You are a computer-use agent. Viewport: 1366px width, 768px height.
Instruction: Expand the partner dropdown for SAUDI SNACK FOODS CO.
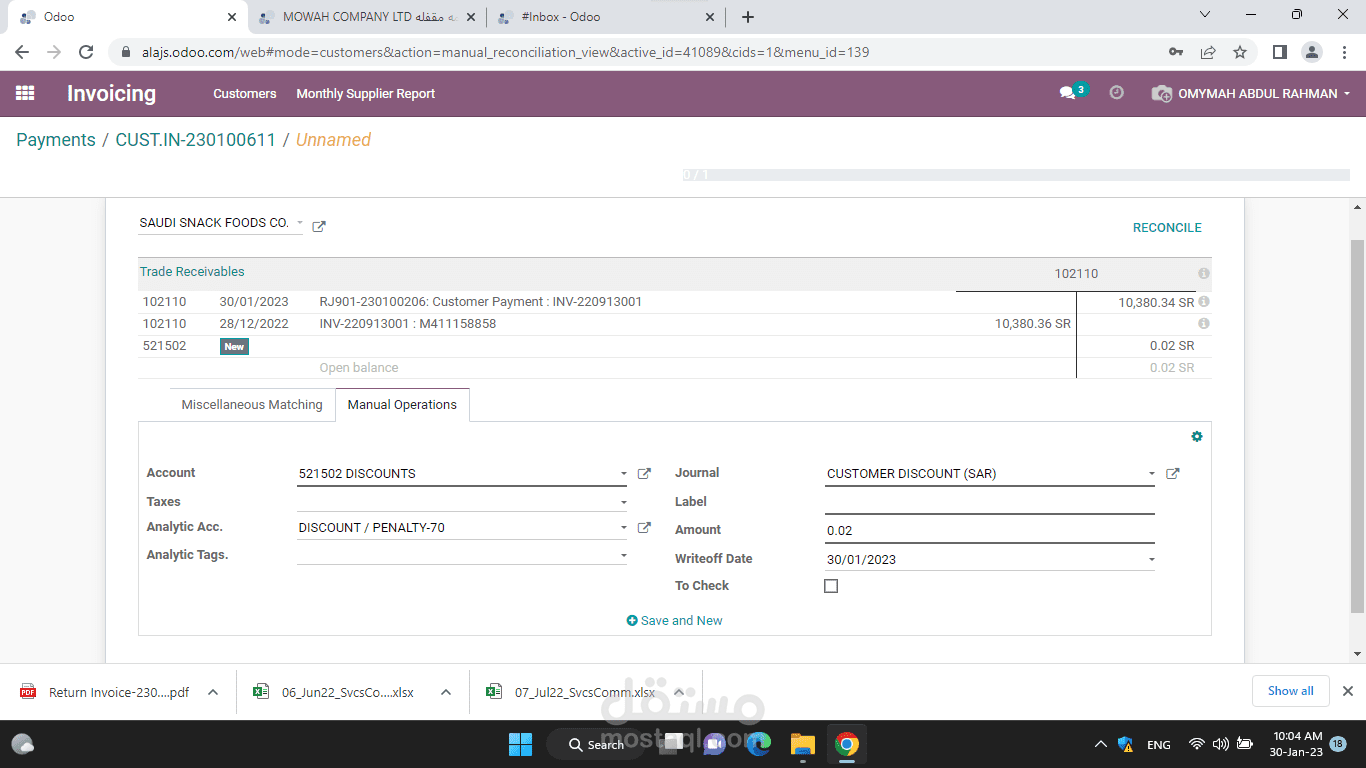click(x=298, y=224)
